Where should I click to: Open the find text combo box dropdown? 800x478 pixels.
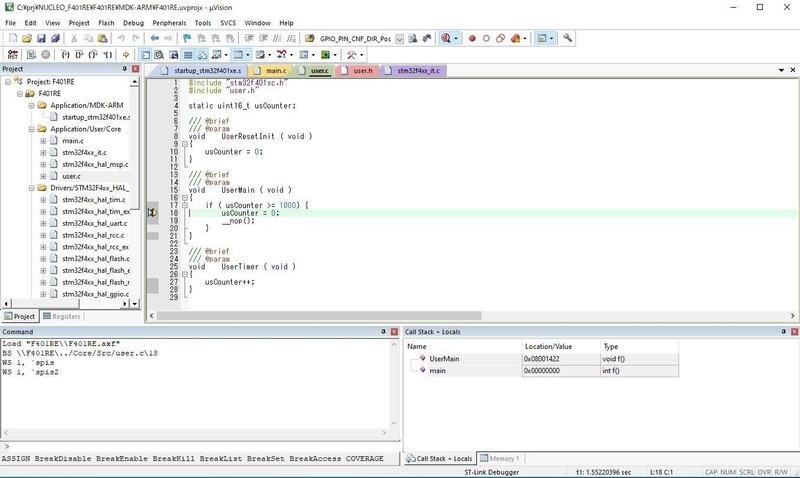pos(399,39)
